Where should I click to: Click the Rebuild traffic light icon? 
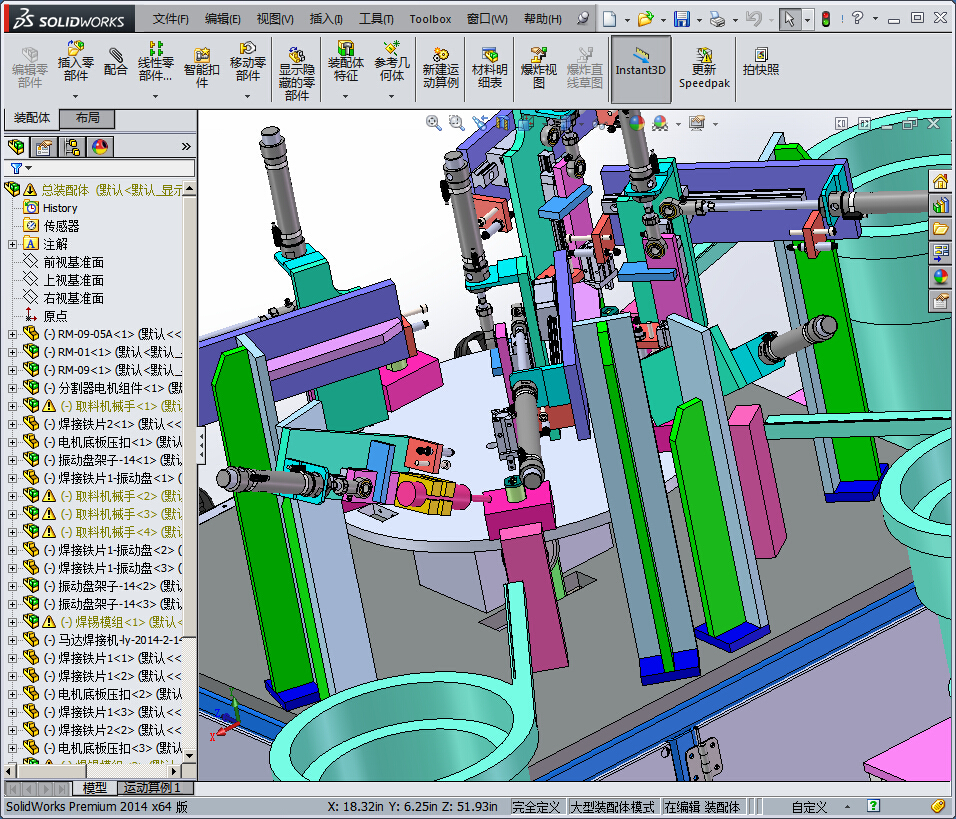825,19
